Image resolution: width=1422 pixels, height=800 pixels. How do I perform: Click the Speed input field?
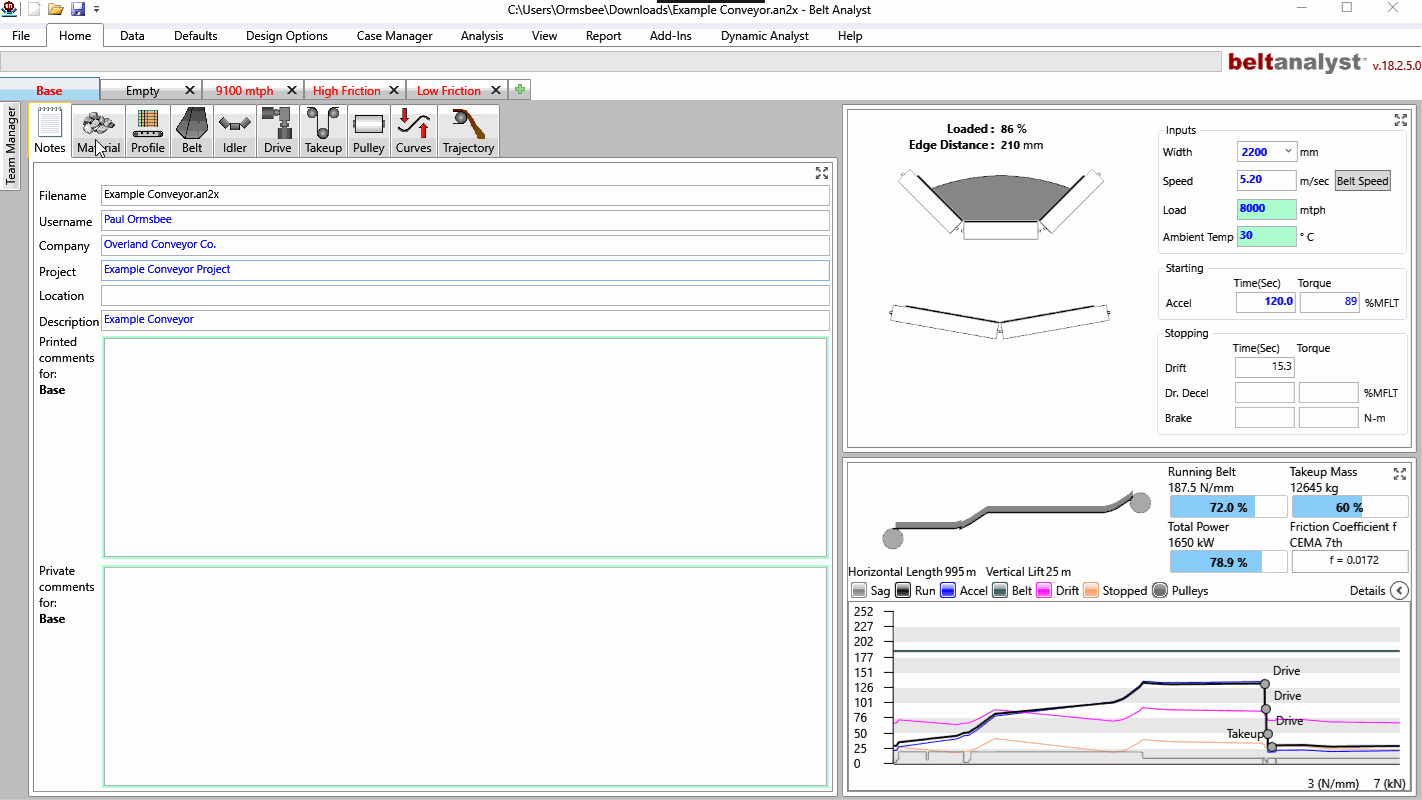point(1266,181)
